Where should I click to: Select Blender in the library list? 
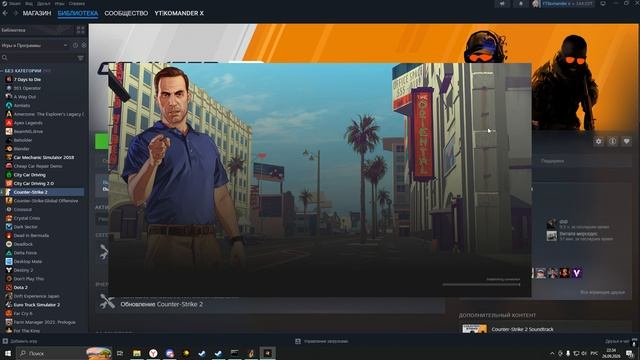pyautogui.click(x=22, y=149)
